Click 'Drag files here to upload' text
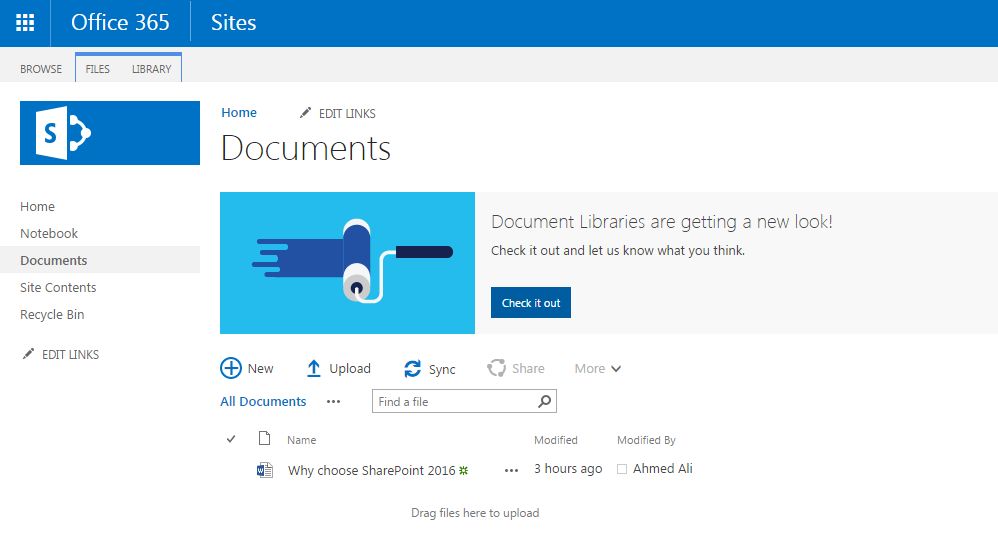This screenshot has width=998, height=537. click(x=475, y=513)
